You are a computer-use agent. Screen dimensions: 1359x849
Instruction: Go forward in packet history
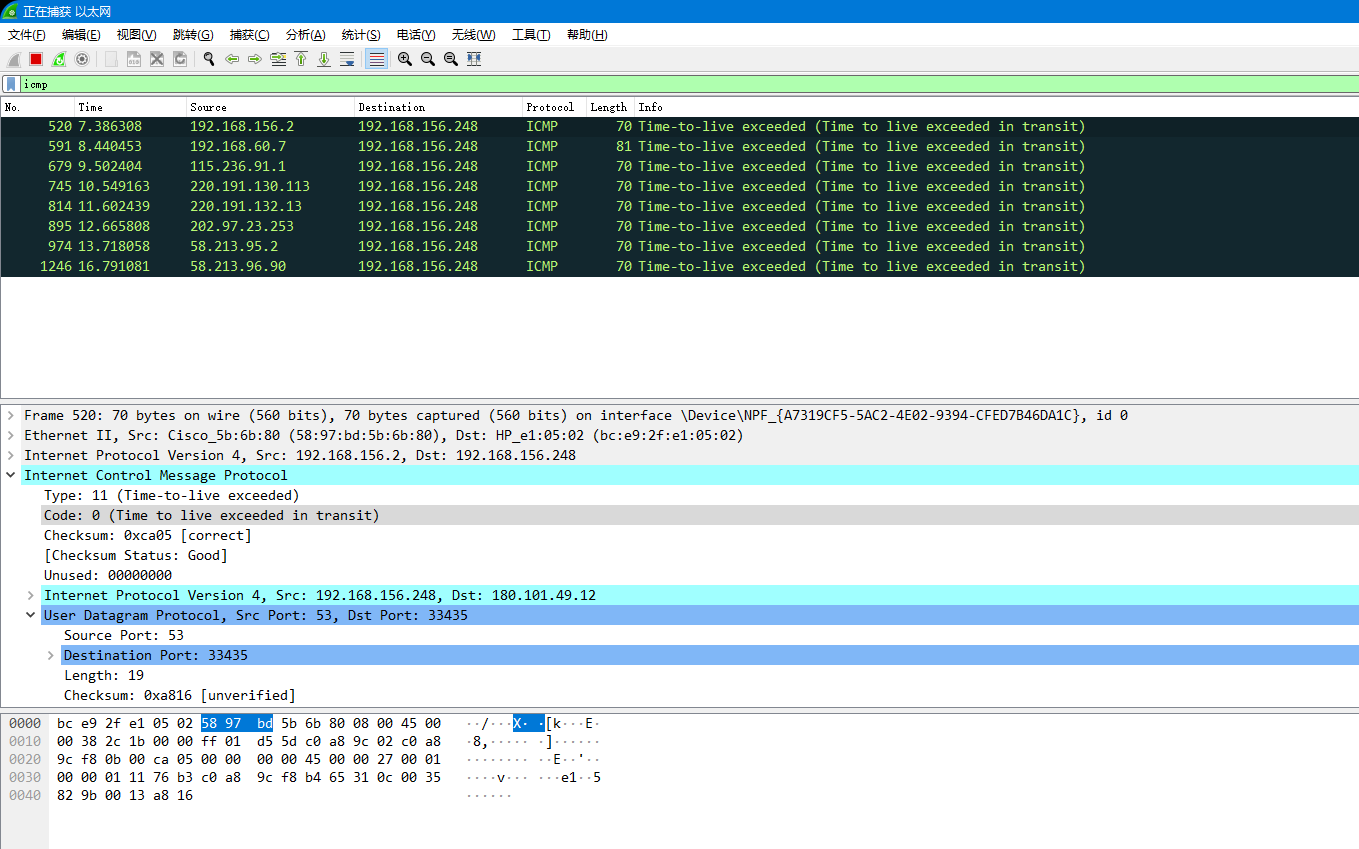point(255,59)
